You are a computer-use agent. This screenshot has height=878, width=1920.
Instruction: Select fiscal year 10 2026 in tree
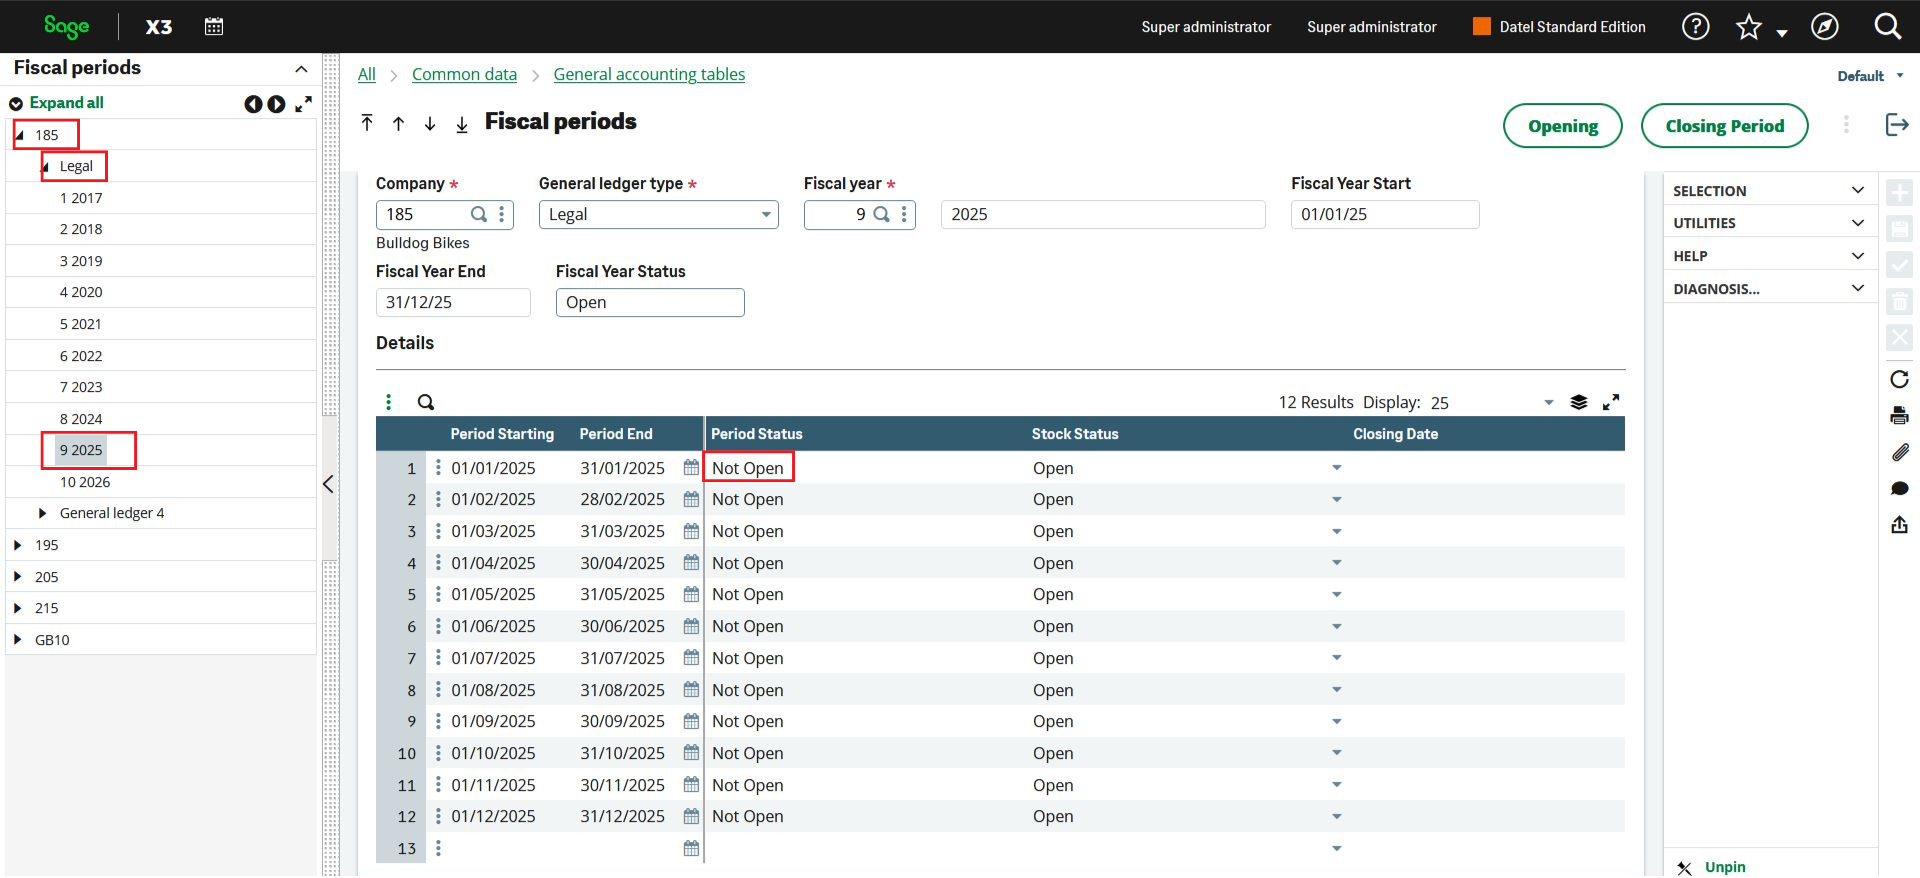point(85,482)
